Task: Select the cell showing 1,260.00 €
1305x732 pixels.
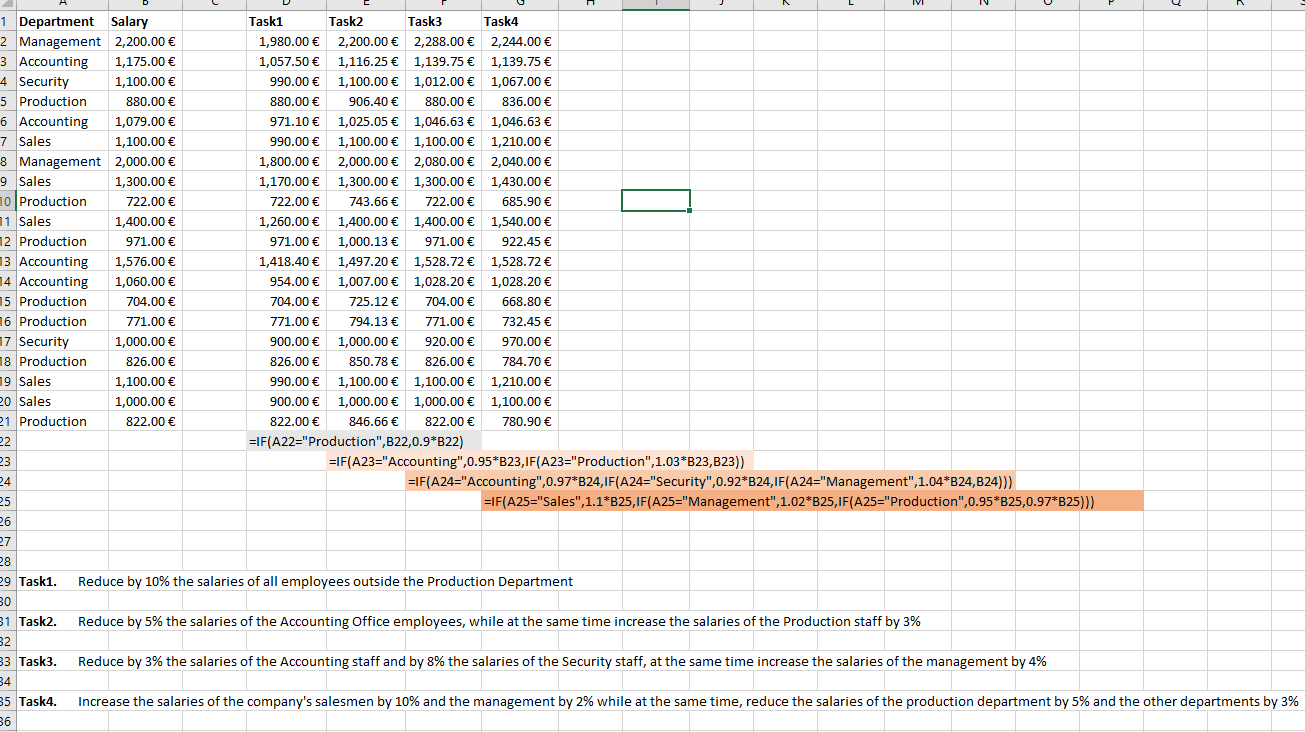Action: pos(288,221)
